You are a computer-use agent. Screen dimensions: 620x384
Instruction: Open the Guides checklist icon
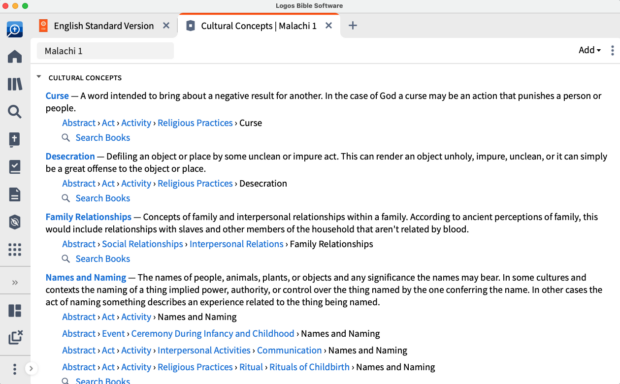coord(15,167)
